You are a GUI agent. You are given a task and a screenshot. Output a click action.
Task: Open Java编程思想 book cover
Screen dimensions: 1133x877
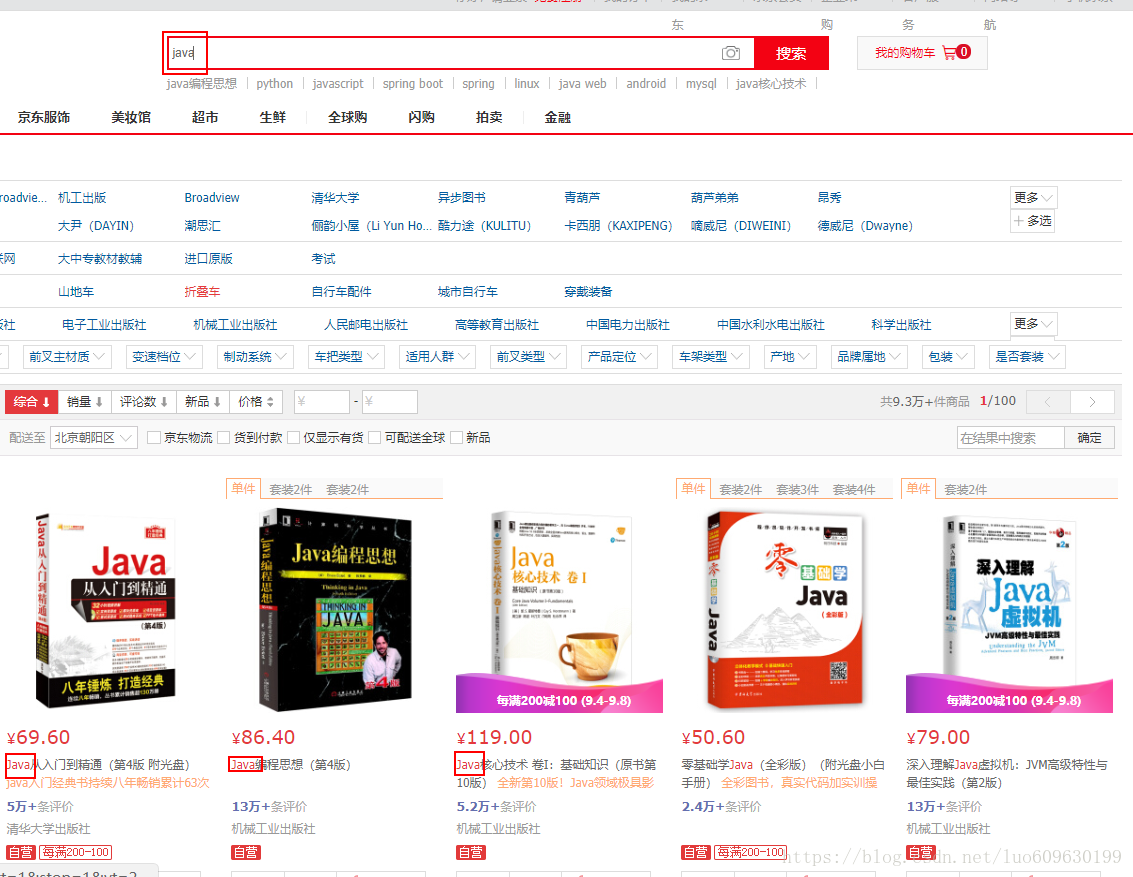(x=335, y=610)
